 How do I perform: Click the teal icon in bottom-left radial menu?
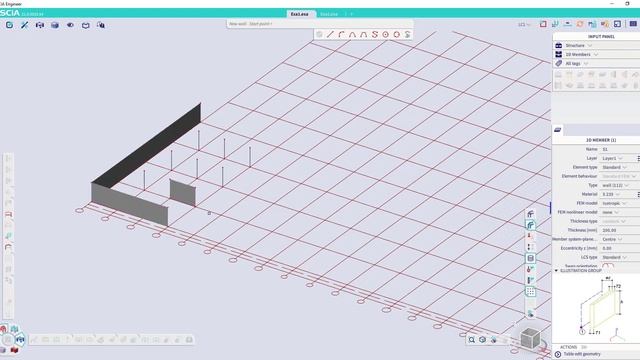(15, 329)
